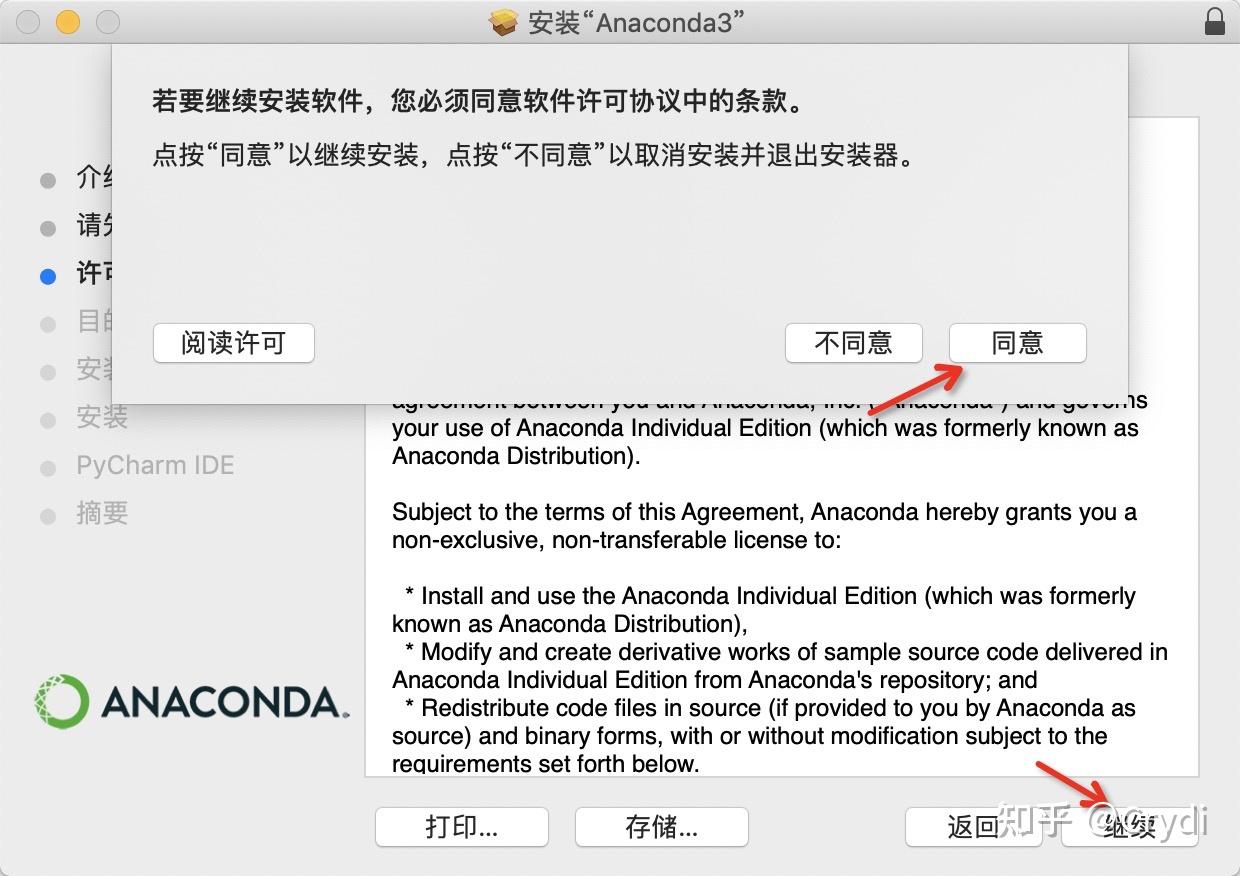Screen dimensions: 1240x876
Task: Select the 摘要 summary step
Action: click(x=102, y=513)
